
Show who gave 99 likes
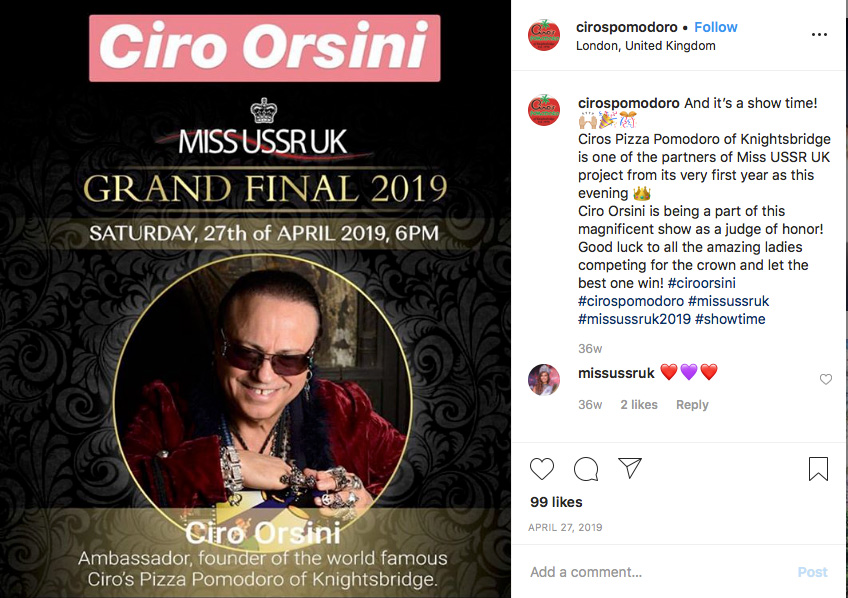(x=556, y=502)
